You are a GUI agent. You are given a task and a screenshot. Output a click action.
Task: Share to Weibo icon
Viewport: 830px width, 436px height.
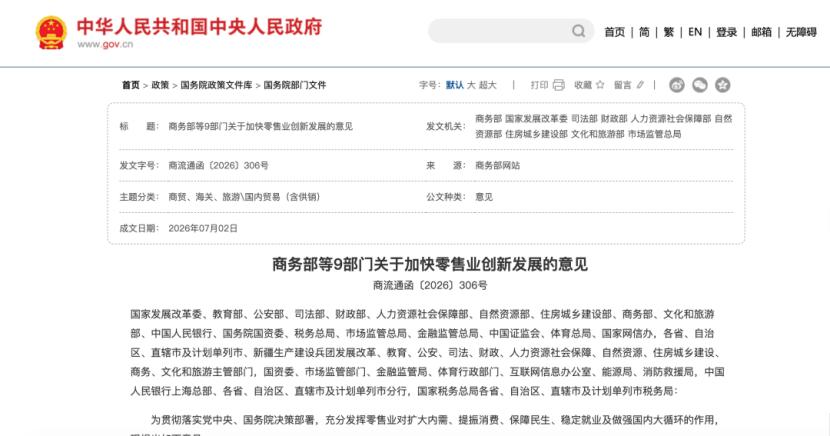pos(676,85)
